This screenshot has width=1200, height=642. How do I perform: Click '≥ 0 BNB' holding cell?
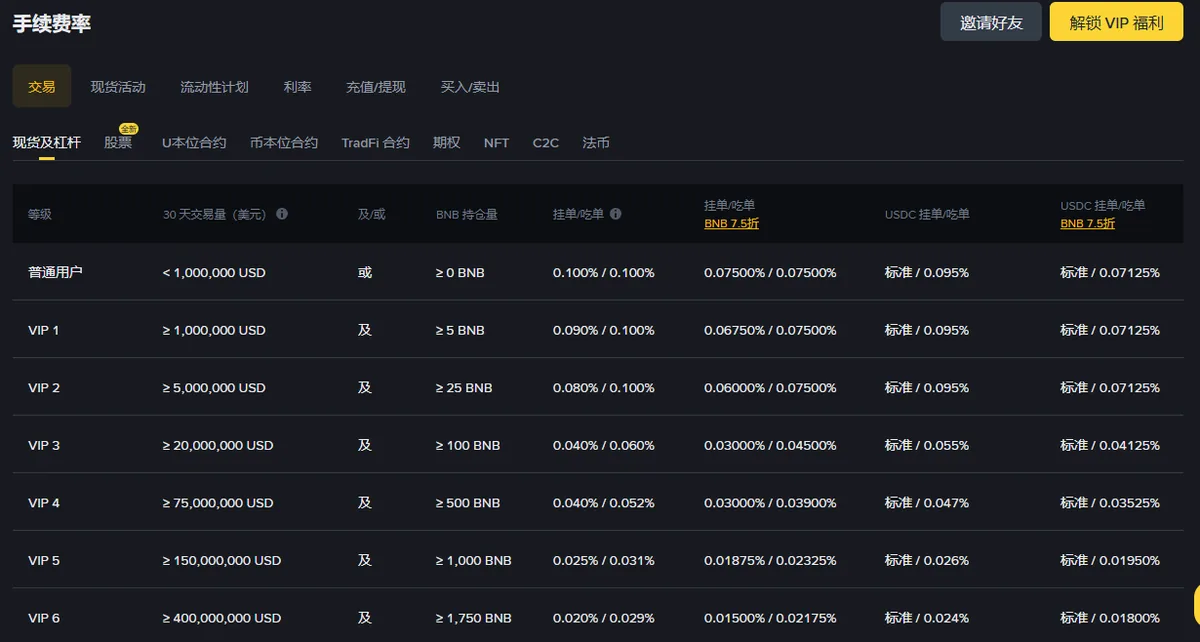point(460,272)
